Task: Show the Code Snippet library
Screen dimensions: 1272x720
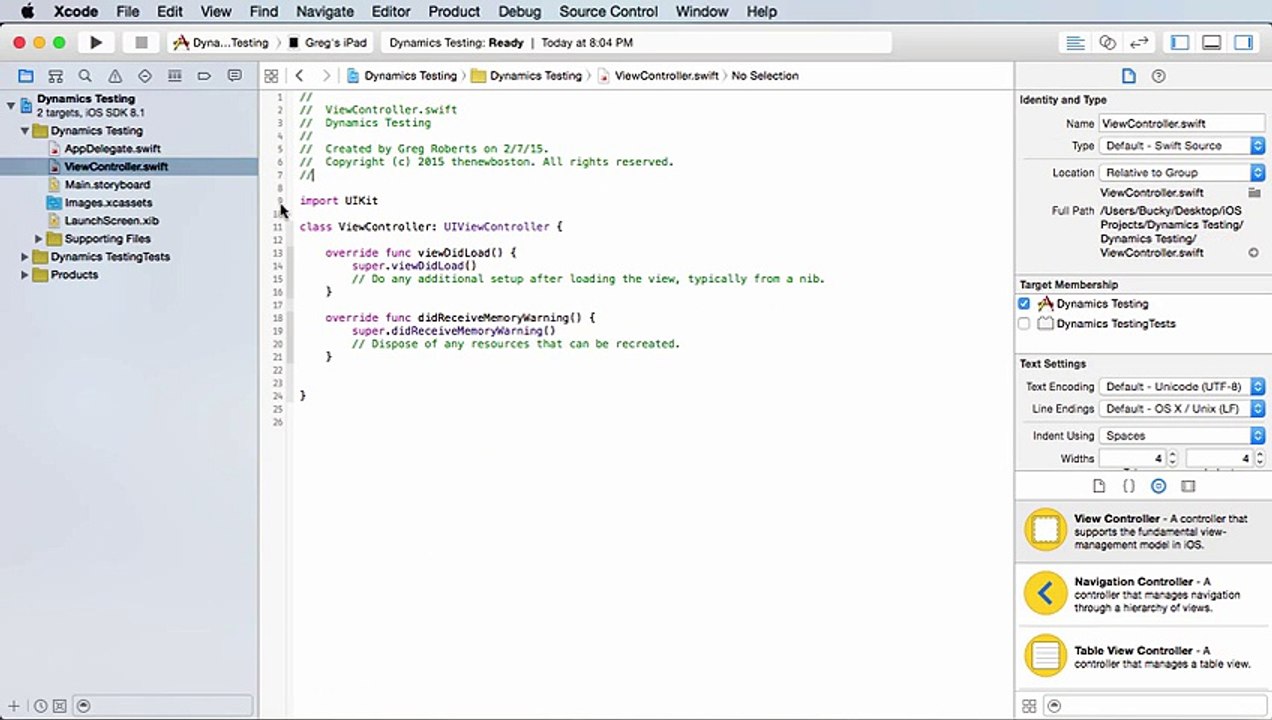Action: point(1128,486)
